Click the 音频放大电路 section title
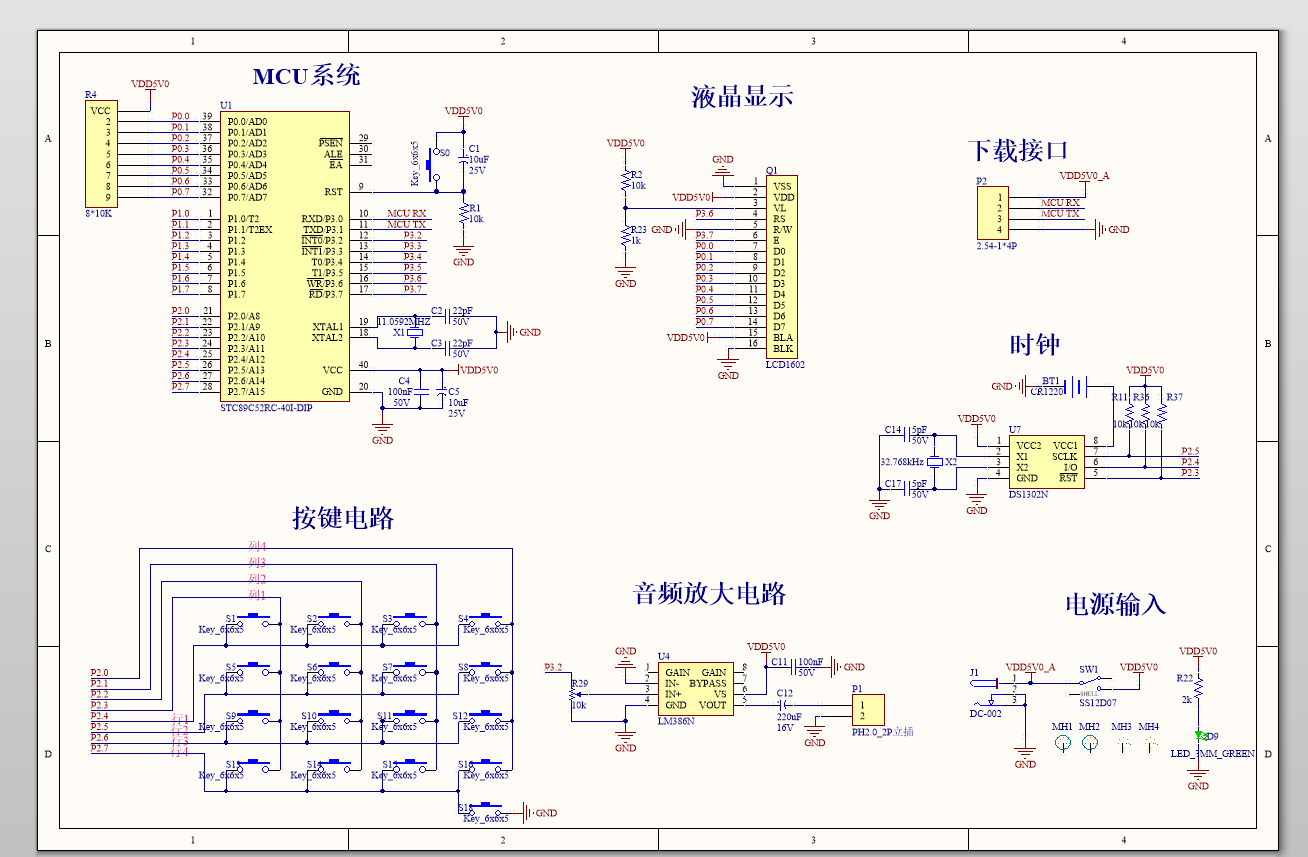 tap(710, 594)
